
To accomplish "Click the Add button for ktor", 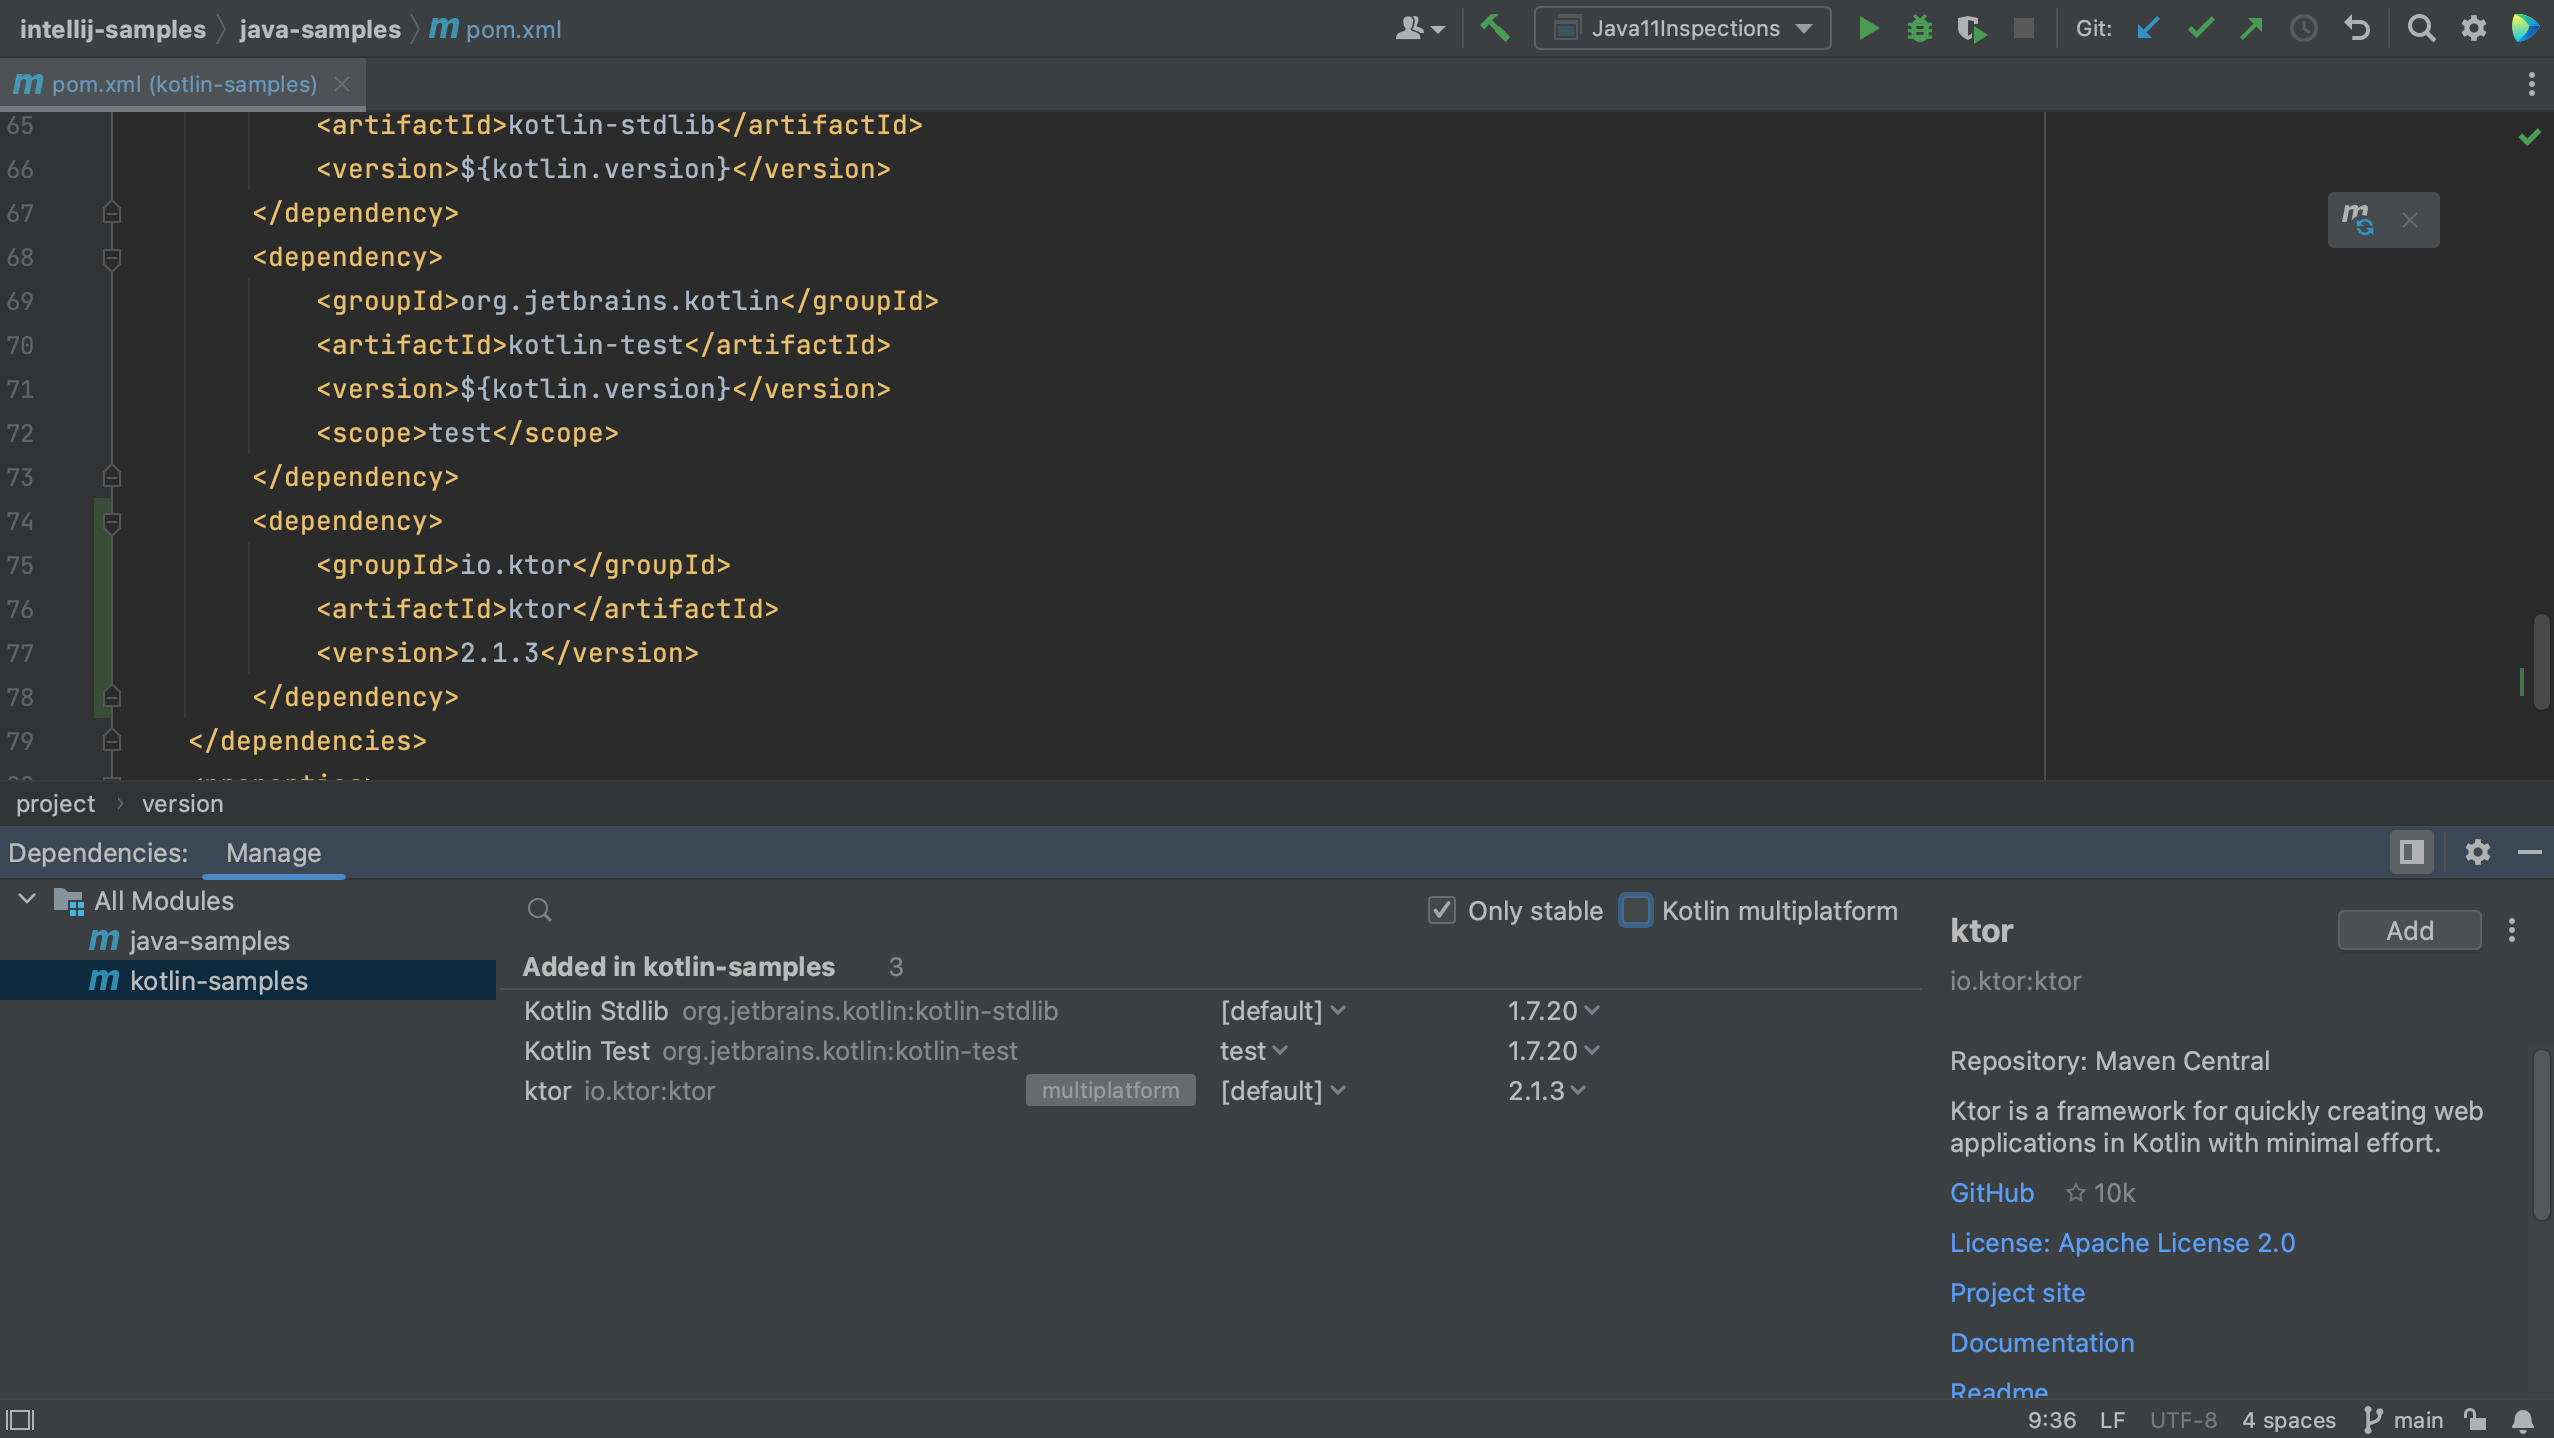I will pyautogui.click(x=2409, y=930).
